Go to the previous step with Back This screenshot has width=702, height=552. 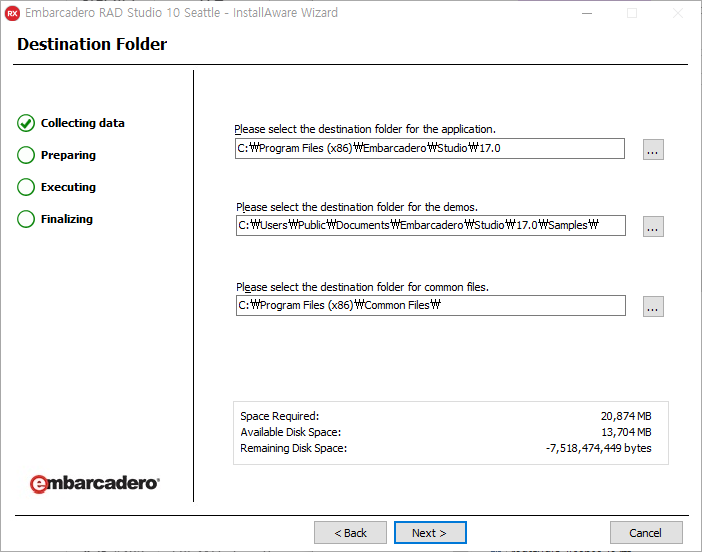click(350, 533)
